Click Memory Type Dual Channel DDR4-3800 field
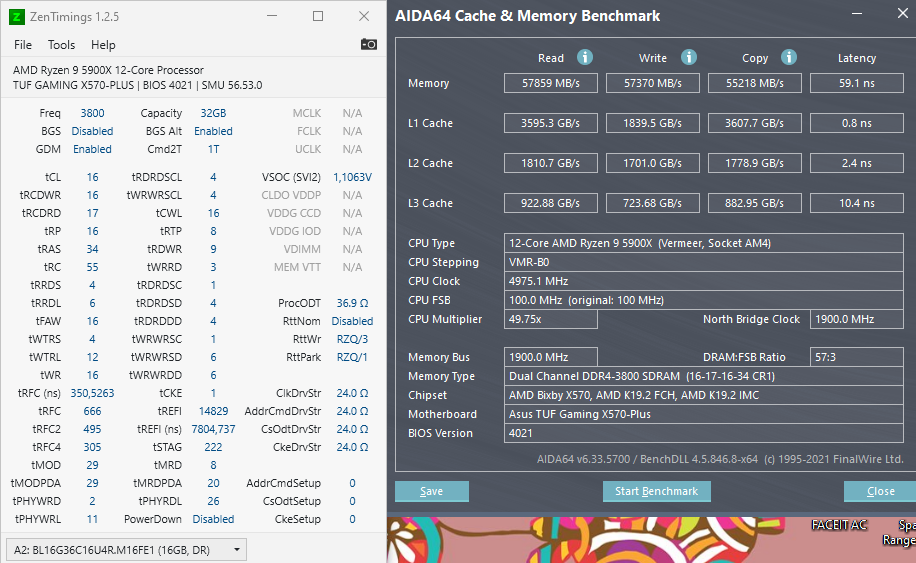 point(704,376)
